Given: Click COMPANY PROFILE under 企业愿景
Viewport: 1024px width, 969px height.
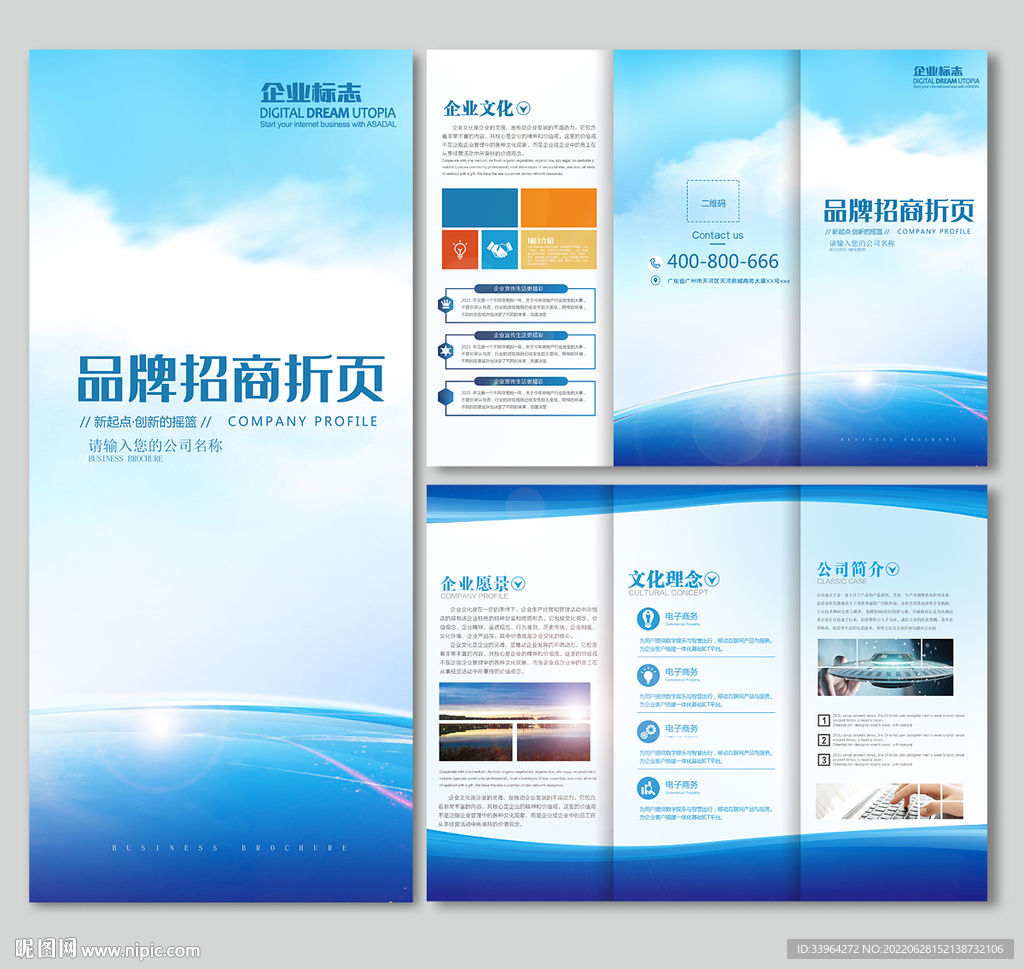Looking at the screenshot, I should pos(474,596).
